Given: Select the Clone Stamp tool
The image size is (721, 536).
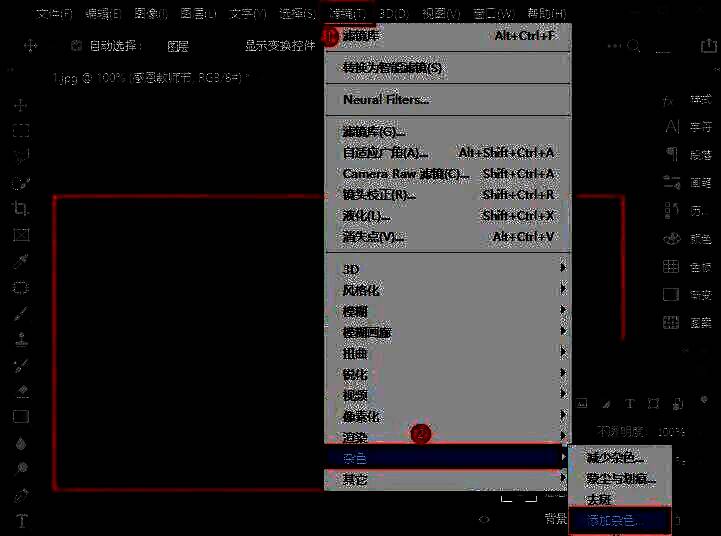Looking at the screenshot, I should (x=21, y=340).
